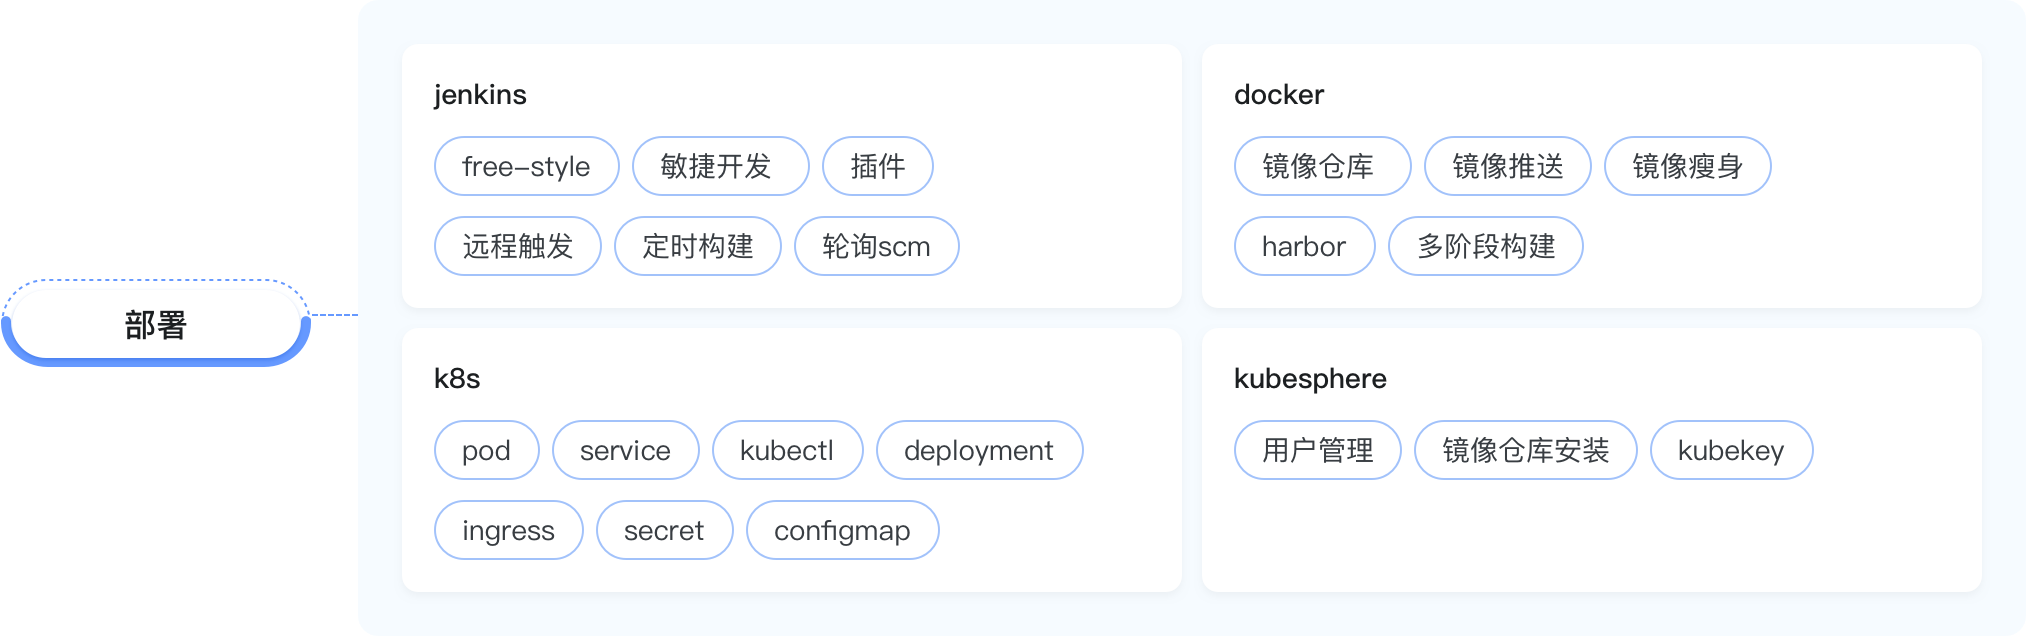
Task: Select the 多阶段构建 tag
Action: pos(1485,246)
